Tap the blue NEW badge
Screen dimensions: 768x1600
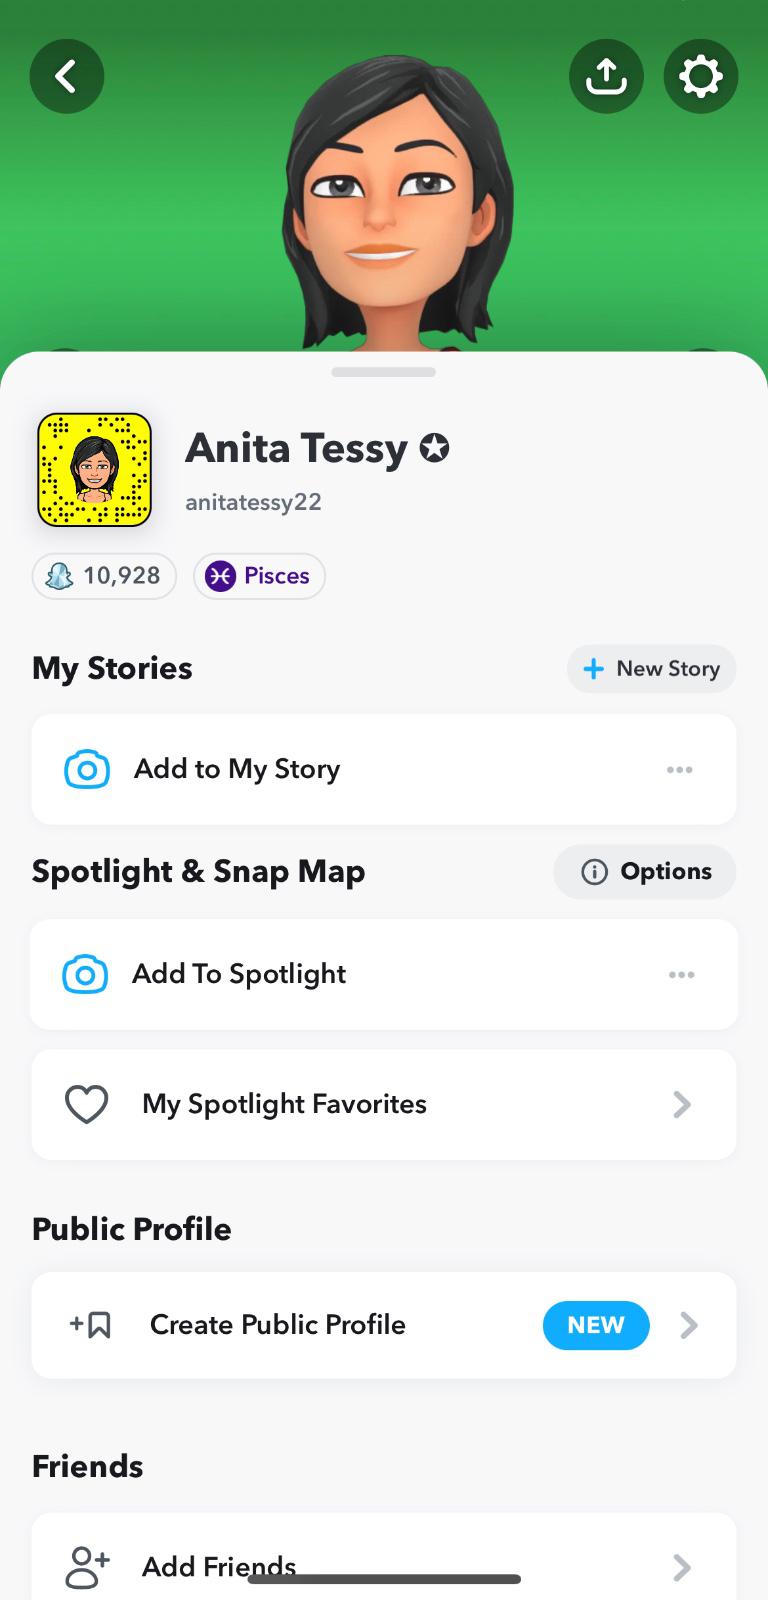[596, 1325]
